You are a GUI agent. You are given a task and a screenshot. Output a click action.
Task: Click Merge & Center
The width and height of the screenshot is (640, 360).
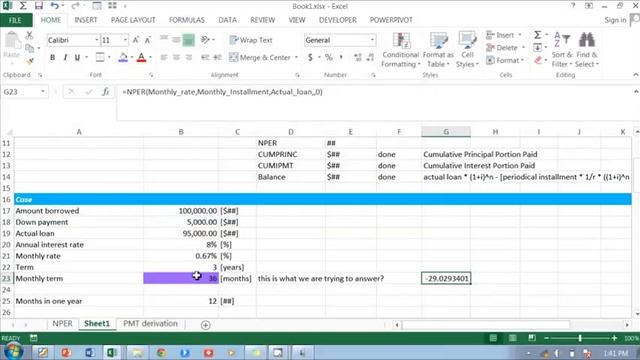pyautogui.click(x=260, y=58)
